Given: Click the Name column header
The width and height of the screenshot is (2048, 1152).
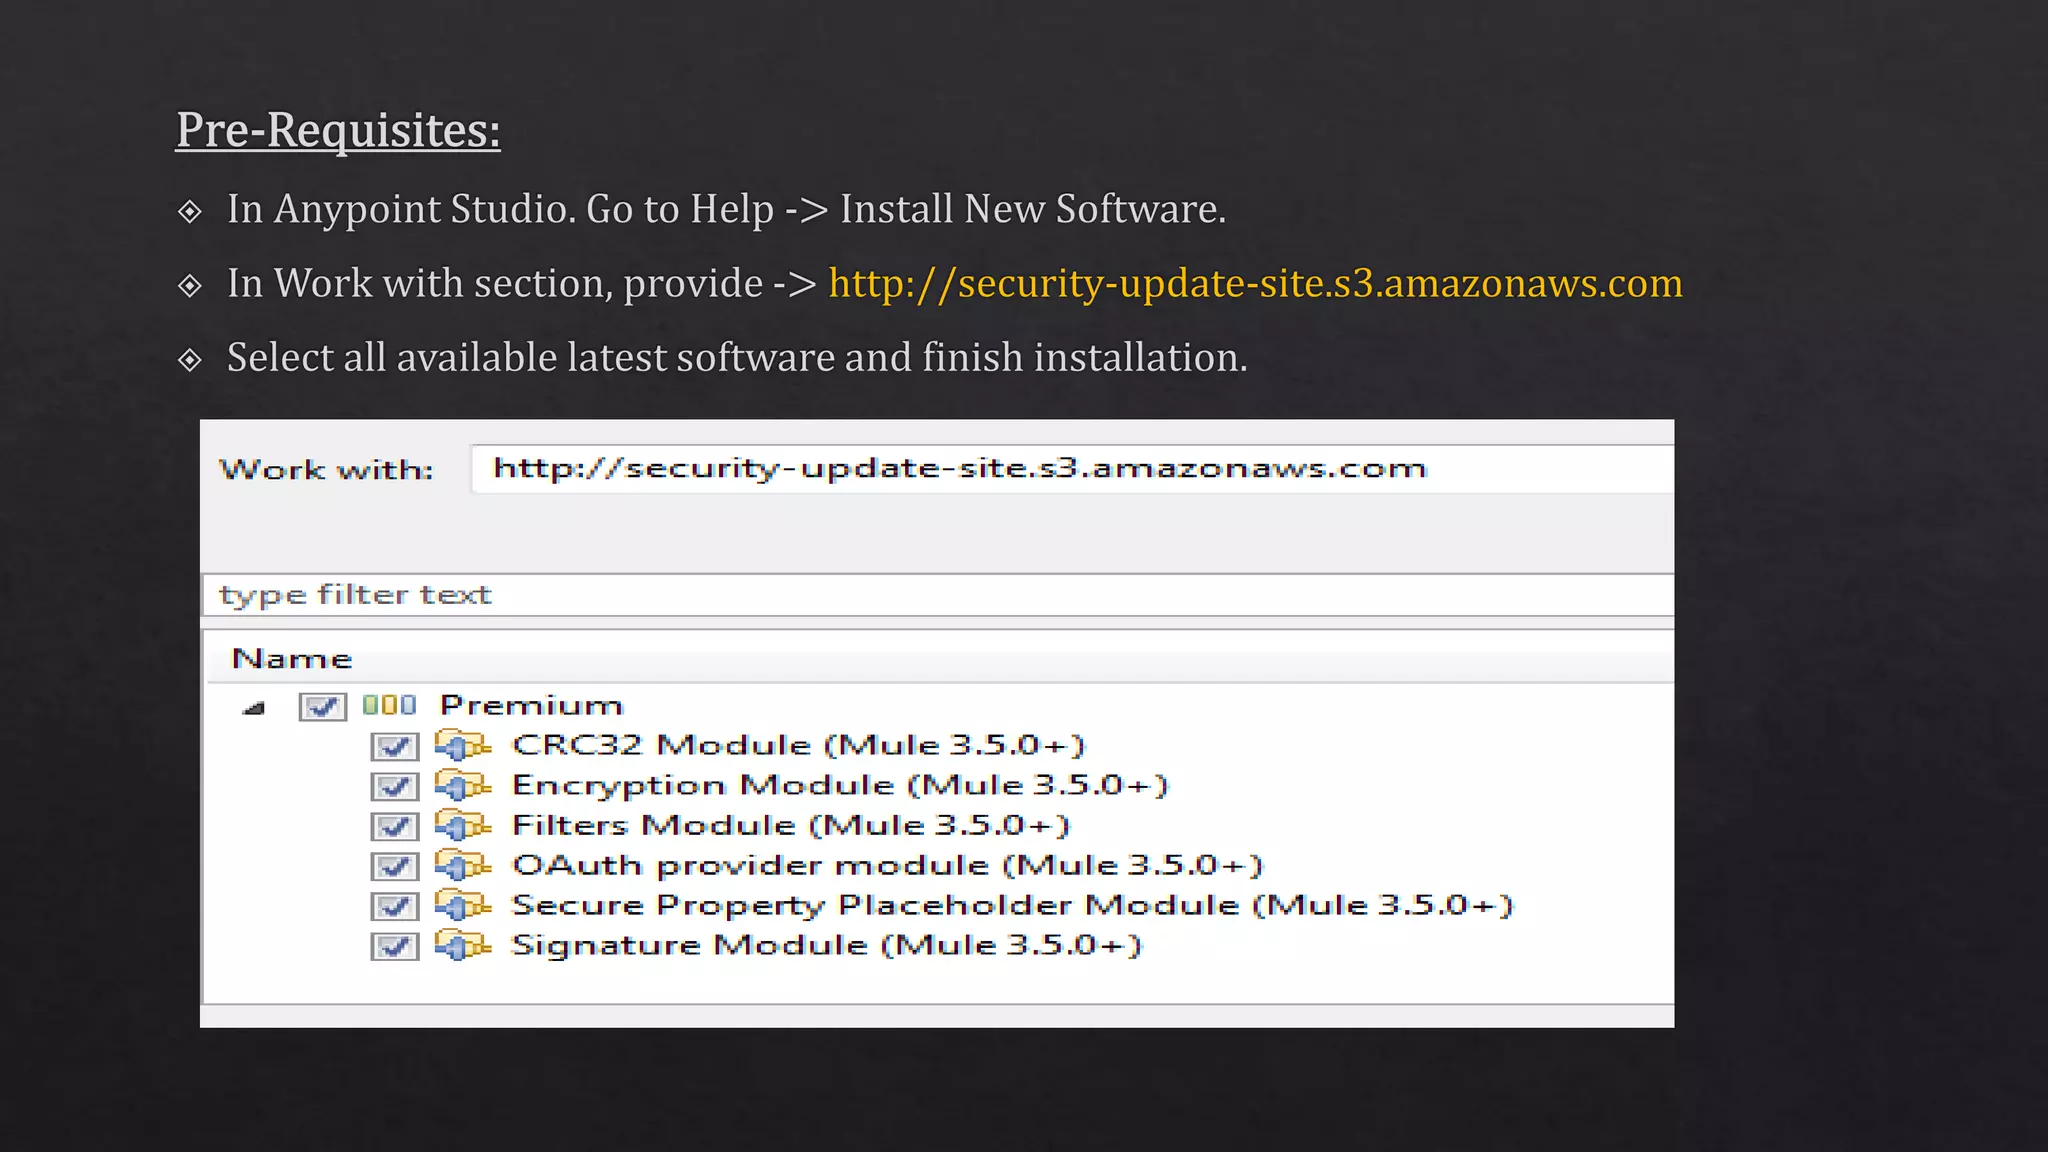Looking at the screenshot, I should tap(292, 659).
